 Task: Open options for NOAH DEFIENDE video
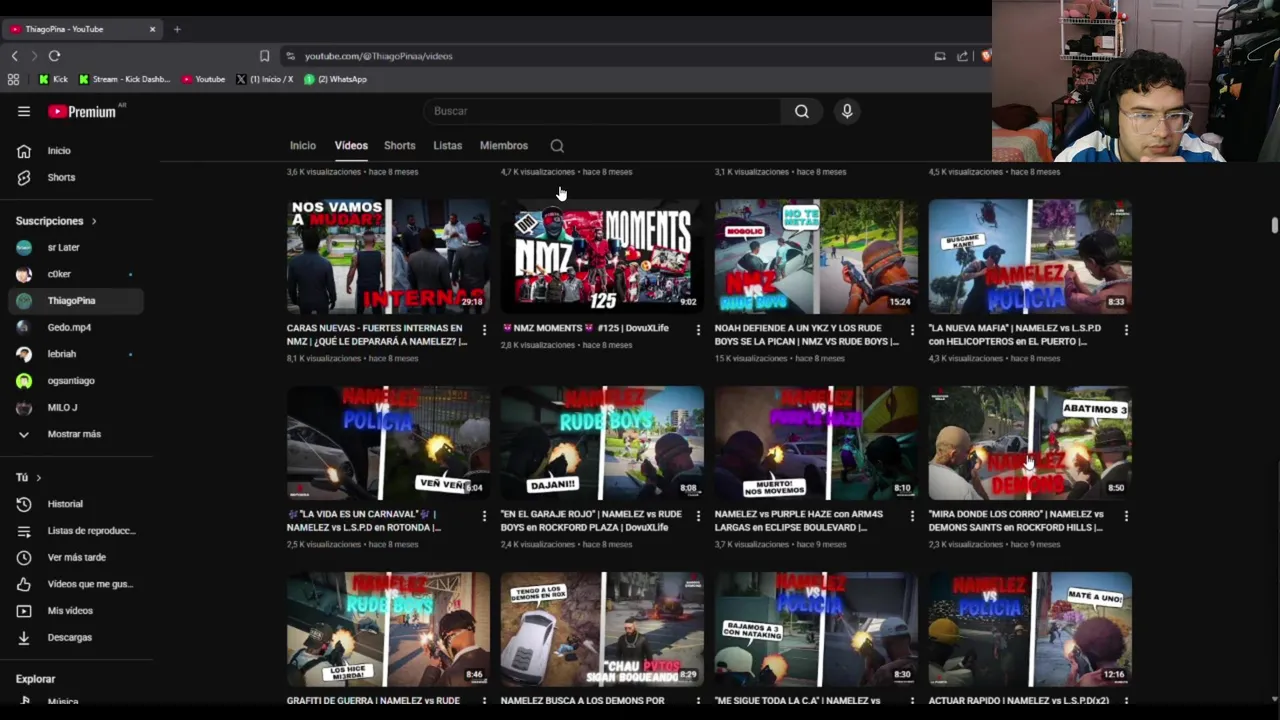click(912, 329)
